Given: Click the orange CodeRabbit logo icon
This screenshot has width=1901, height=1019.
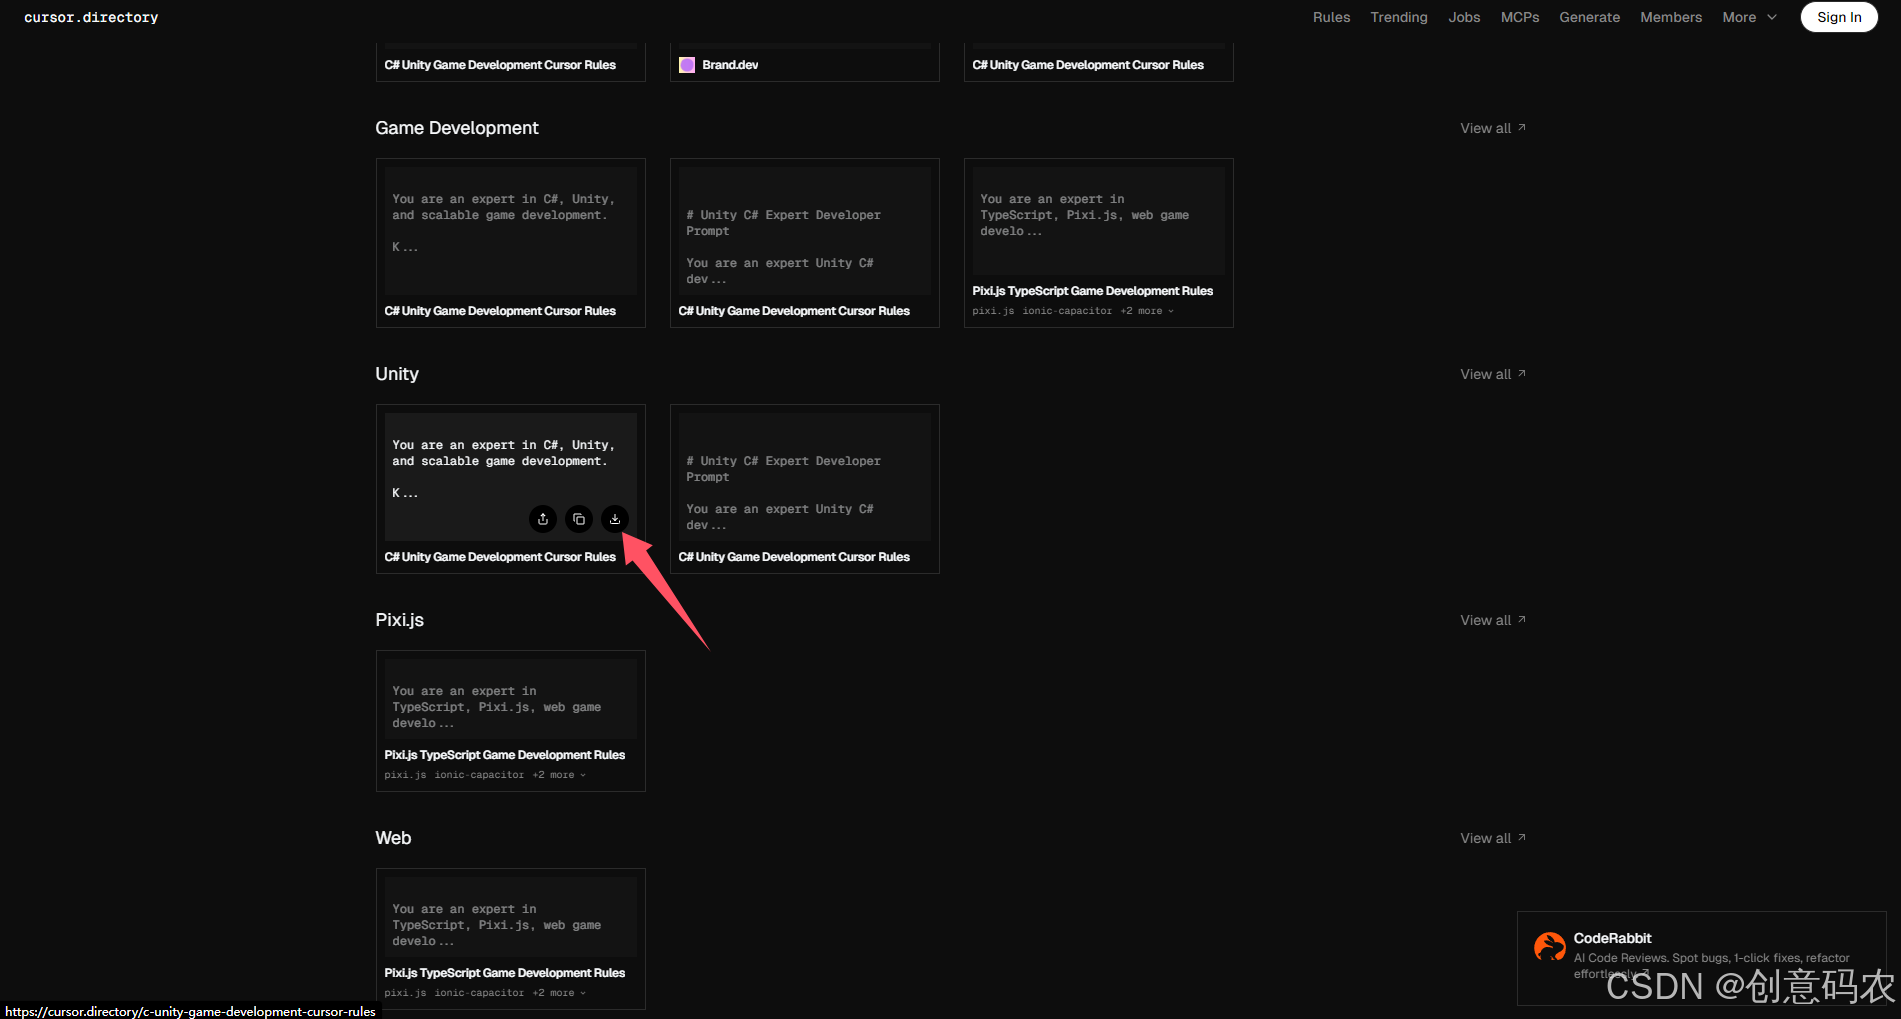Looking at the screenshot, I should point(1550,946).
